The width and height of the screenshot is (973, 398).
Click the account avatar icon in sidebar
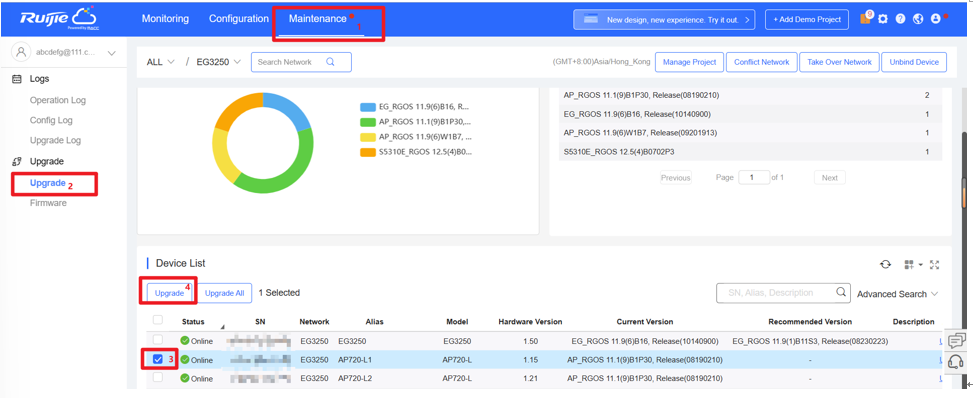pyautogui.click(x=22, y=52)
